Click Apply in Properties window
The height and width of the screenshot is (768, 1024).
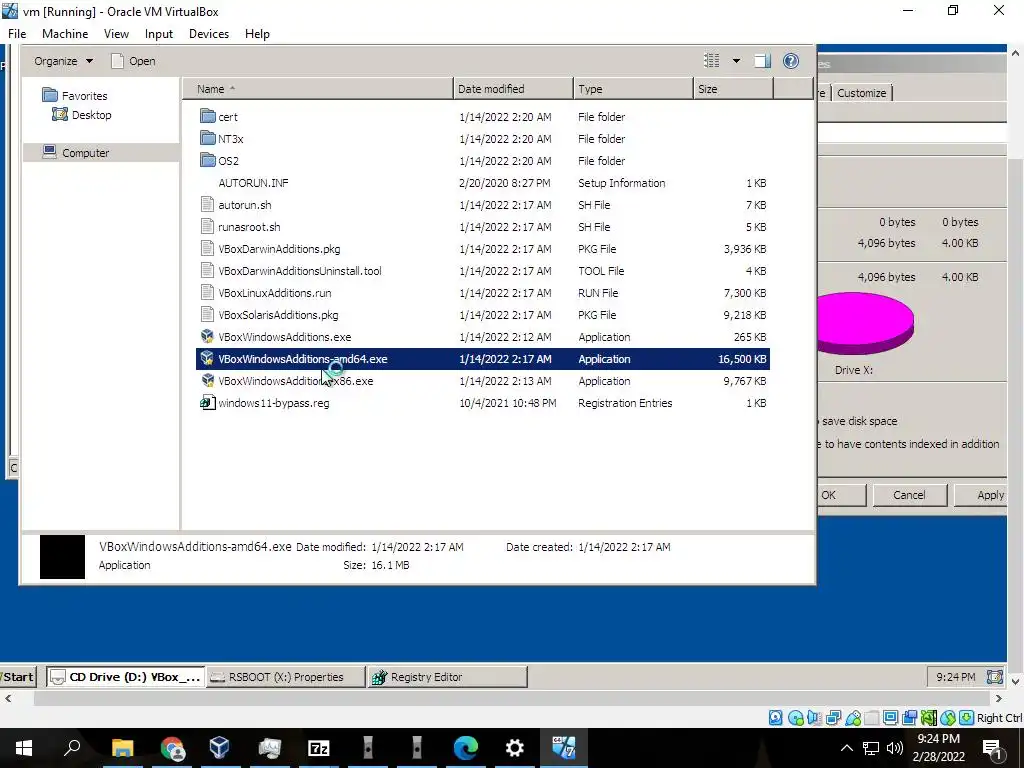[x=982, y=495]
